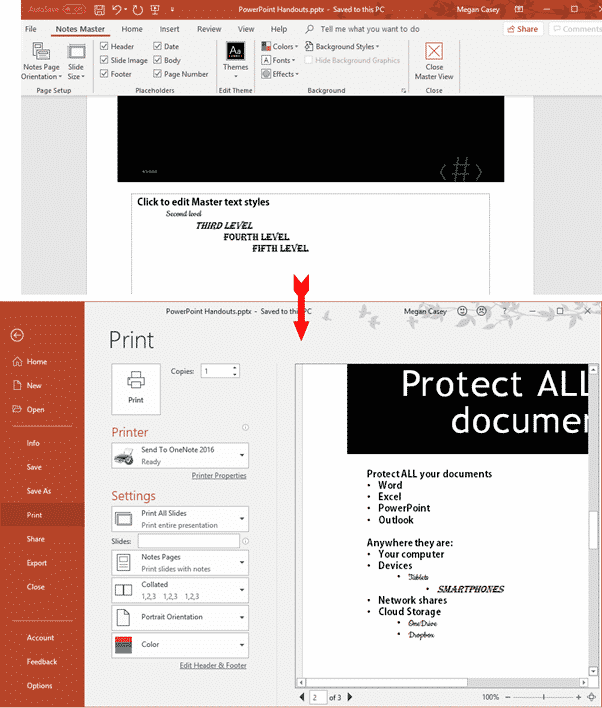This screenshot has height=708, width=602.
Task: Toggle the Page Number checkbox
Action: (157, 74)
